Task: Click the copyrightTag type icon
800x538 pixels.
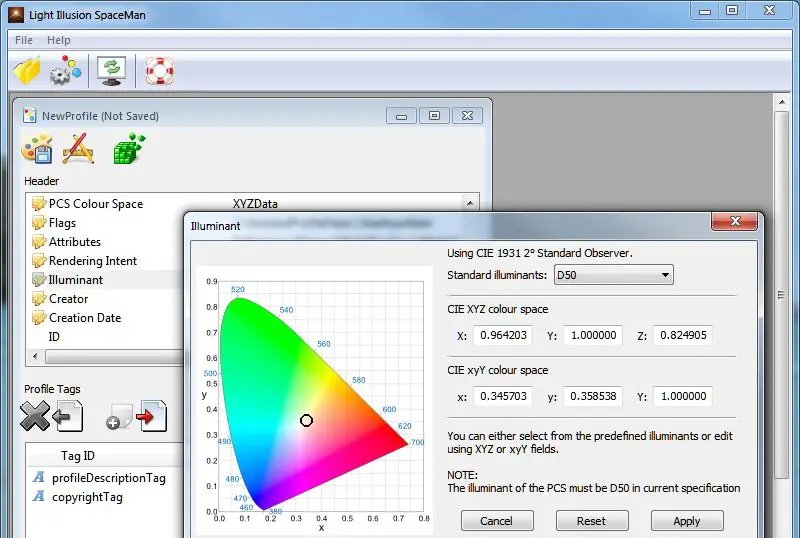Action: pyautogui.click(x=39, y=496)
